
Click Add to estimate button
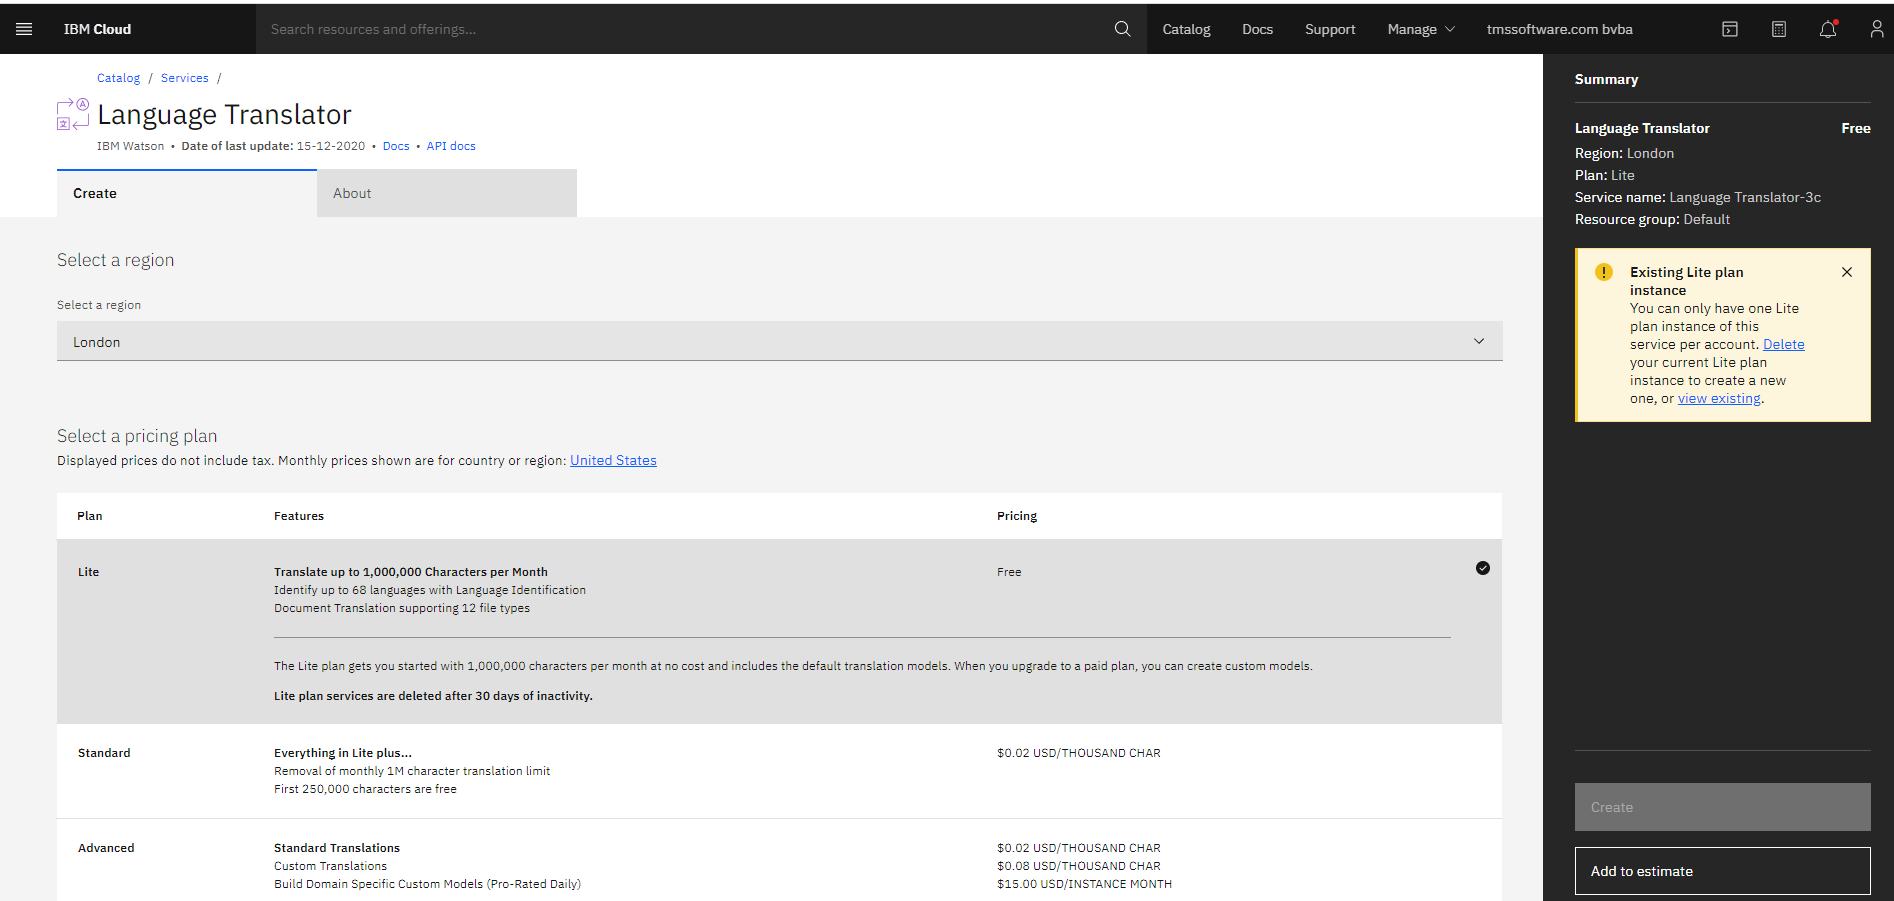pos(1722,871)
